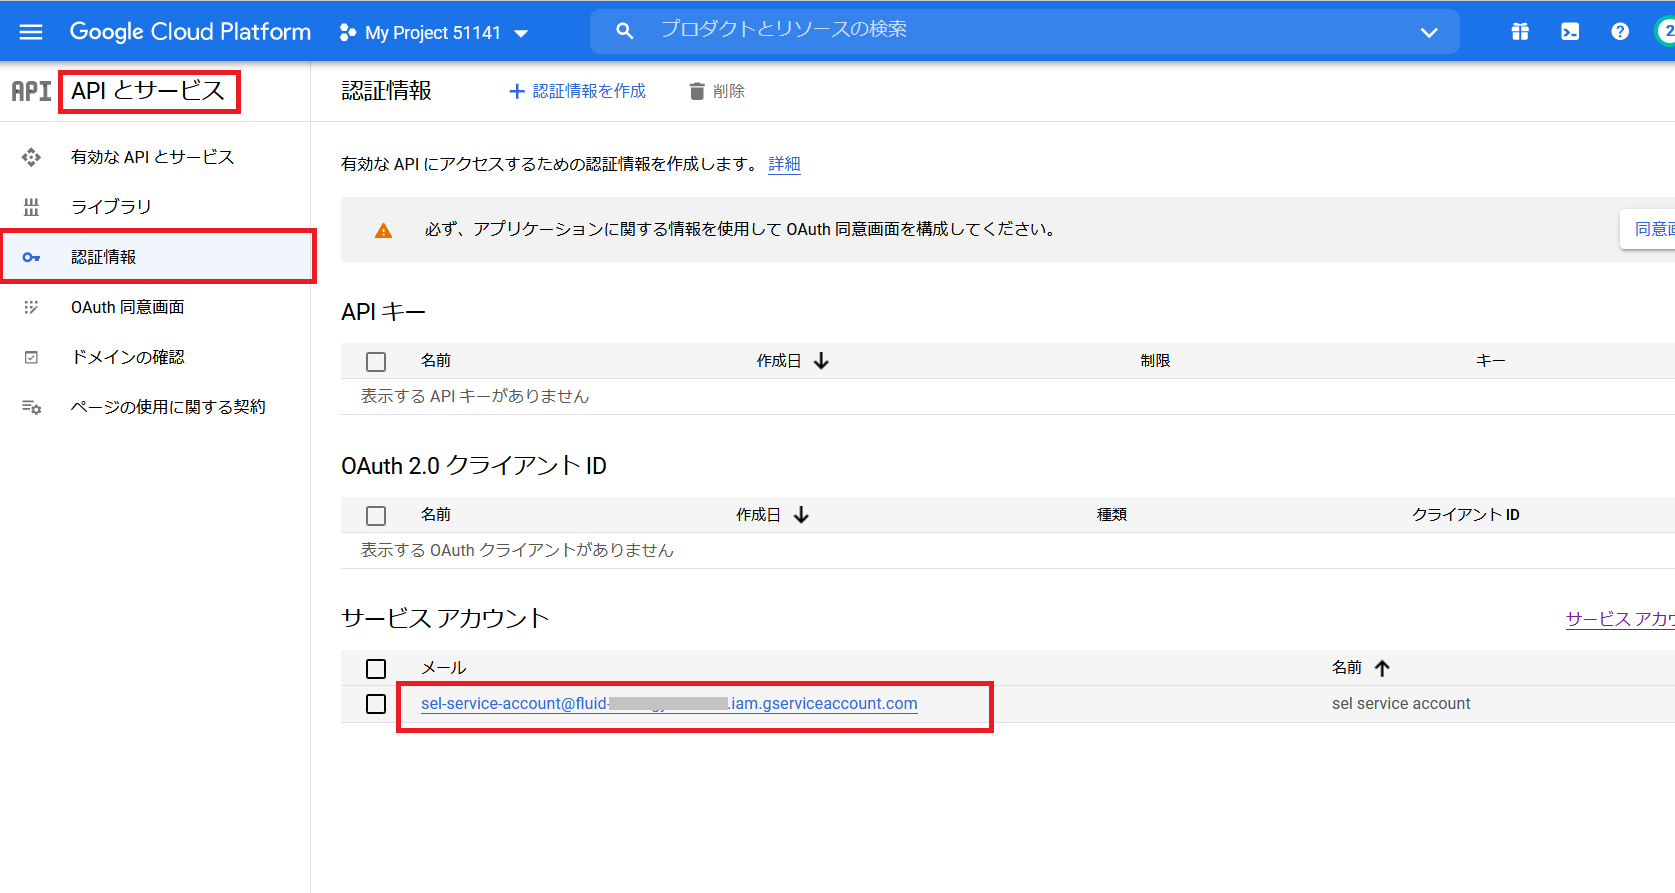1675x893 pixels.
Task: Click the credentials key icon
Action: (31, 257)
